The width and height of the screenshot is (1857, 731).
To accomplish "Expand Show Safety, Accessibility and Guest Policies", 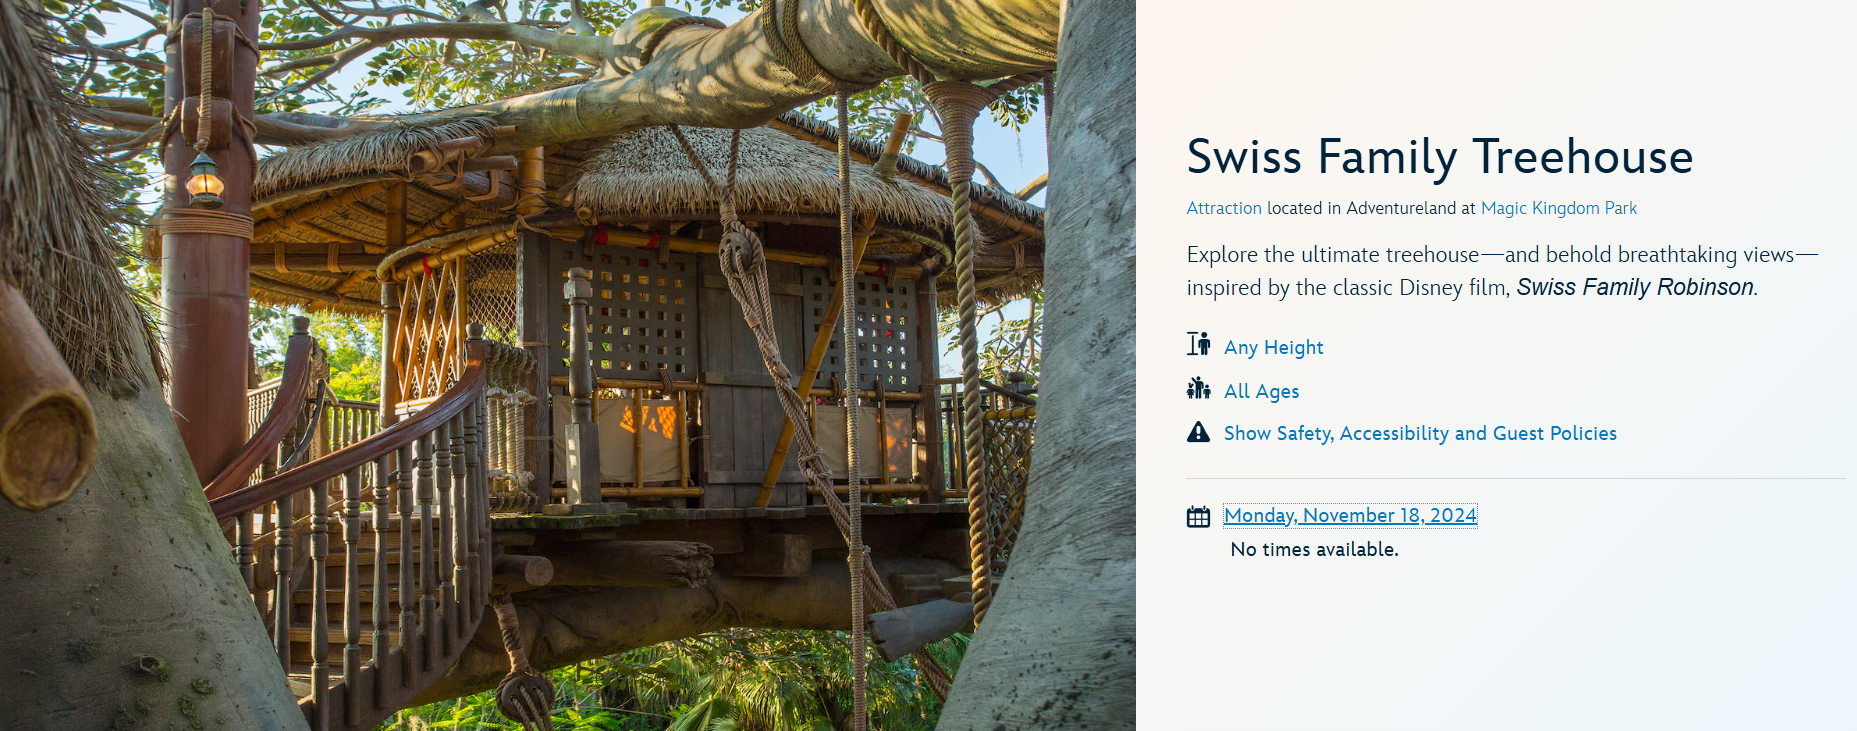I will click(1420, 433).
